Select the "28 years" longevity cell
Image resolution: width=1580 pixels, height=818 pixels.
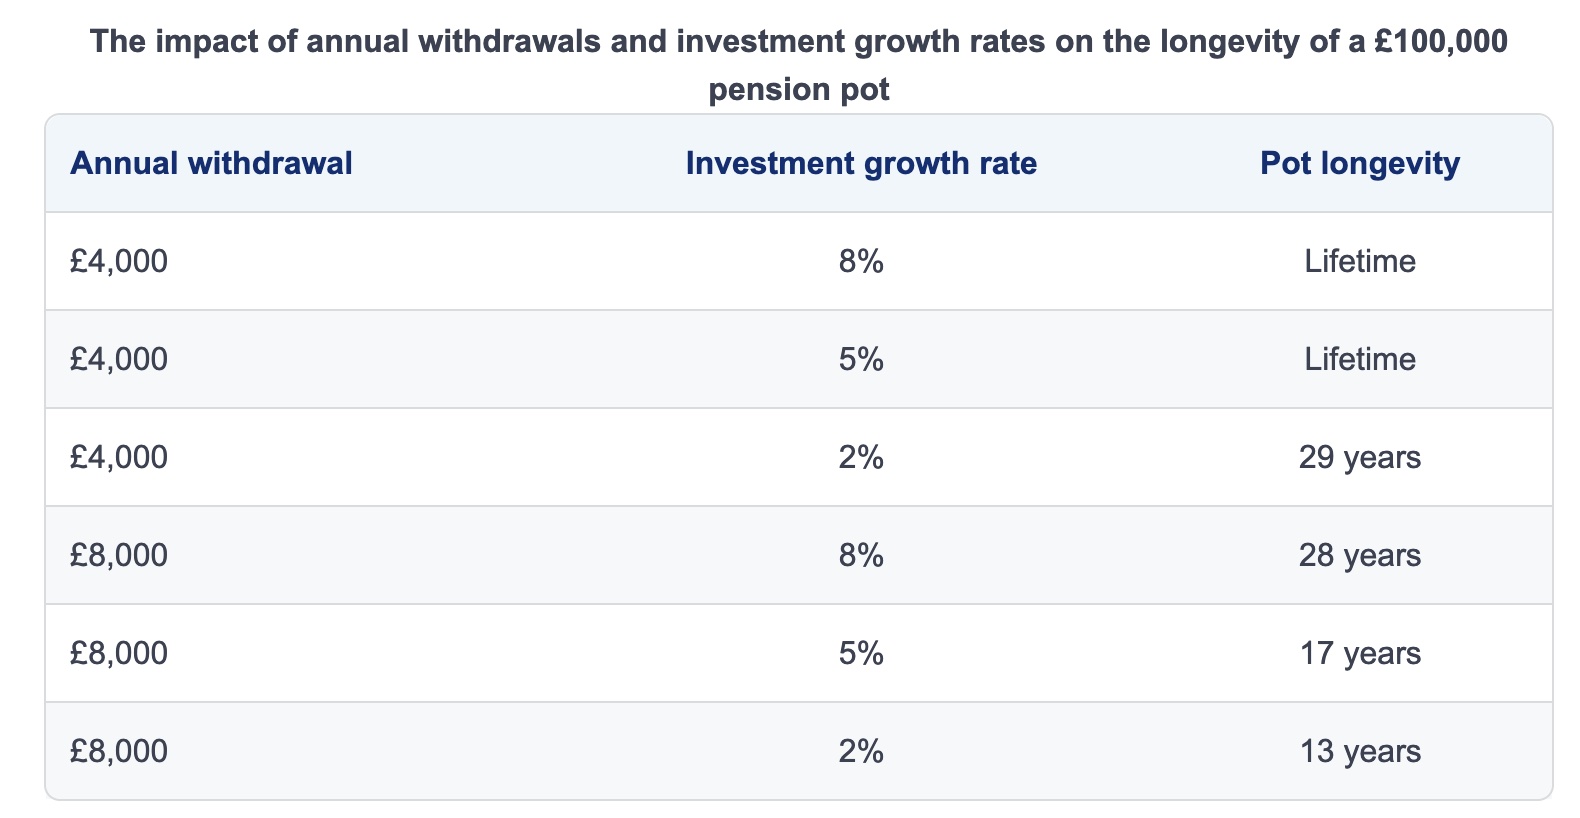(1359, 555)
